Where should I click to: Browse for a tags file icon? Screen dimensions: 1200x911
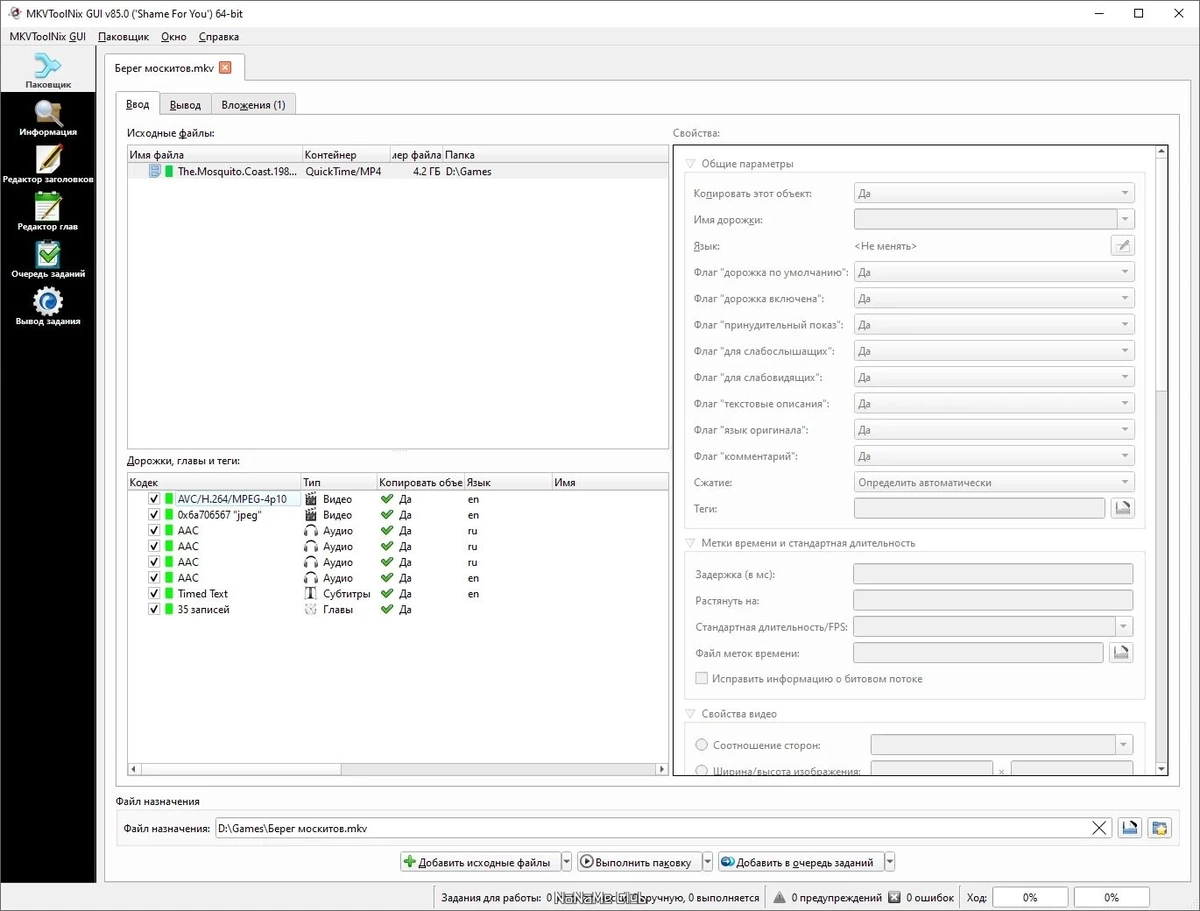[1122, 509]
